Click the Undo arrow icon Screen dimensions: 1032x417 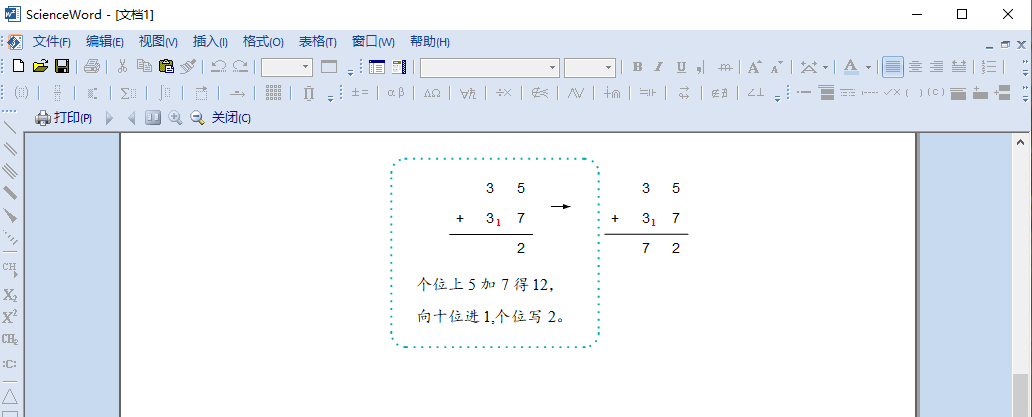(x=219, y=66)
